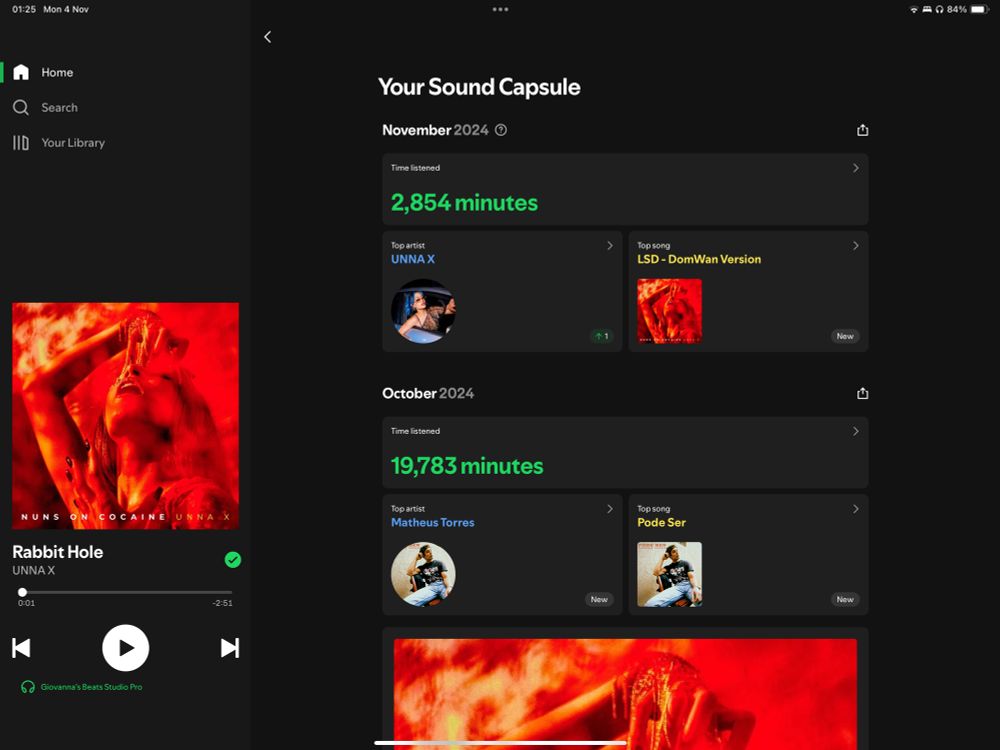Click the New badge on LSD song card
Screen dimensions: 1000x750
pos(845,336)
